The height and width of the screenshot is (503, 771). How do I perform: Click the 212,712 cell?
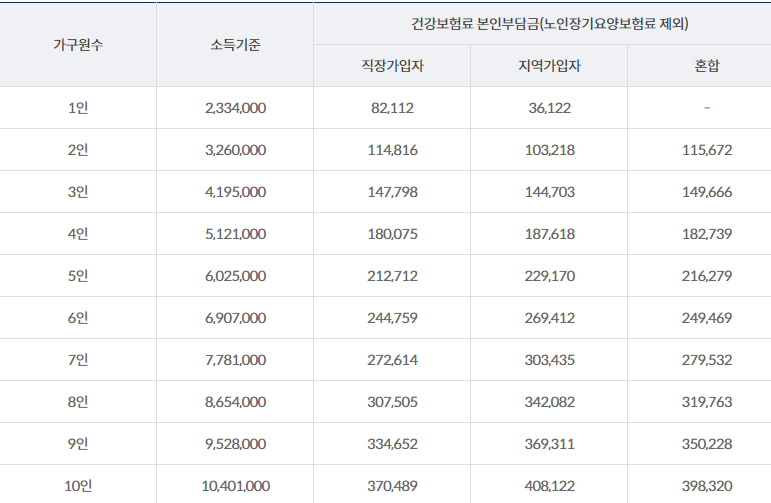(x=392, y=276)
